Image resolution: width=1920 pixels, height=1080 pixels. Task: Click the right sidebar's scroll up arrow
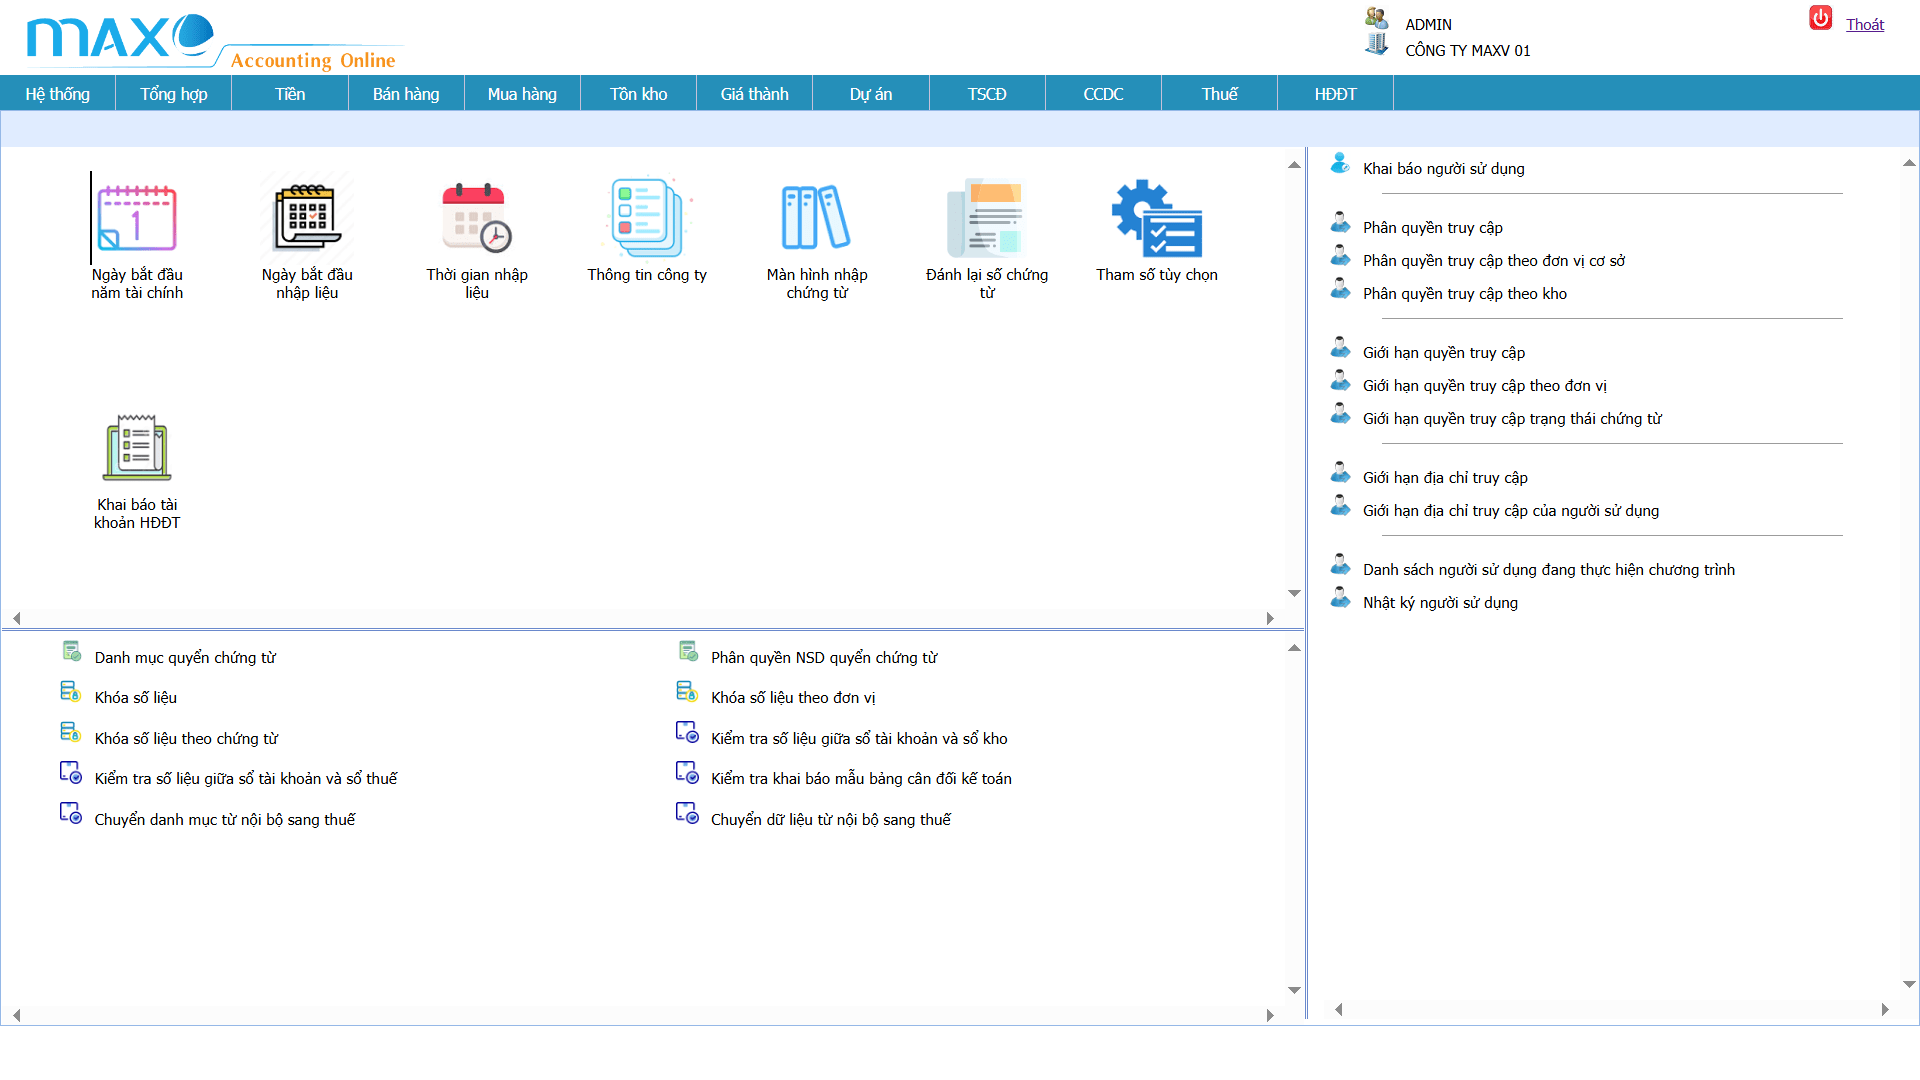1909,163
